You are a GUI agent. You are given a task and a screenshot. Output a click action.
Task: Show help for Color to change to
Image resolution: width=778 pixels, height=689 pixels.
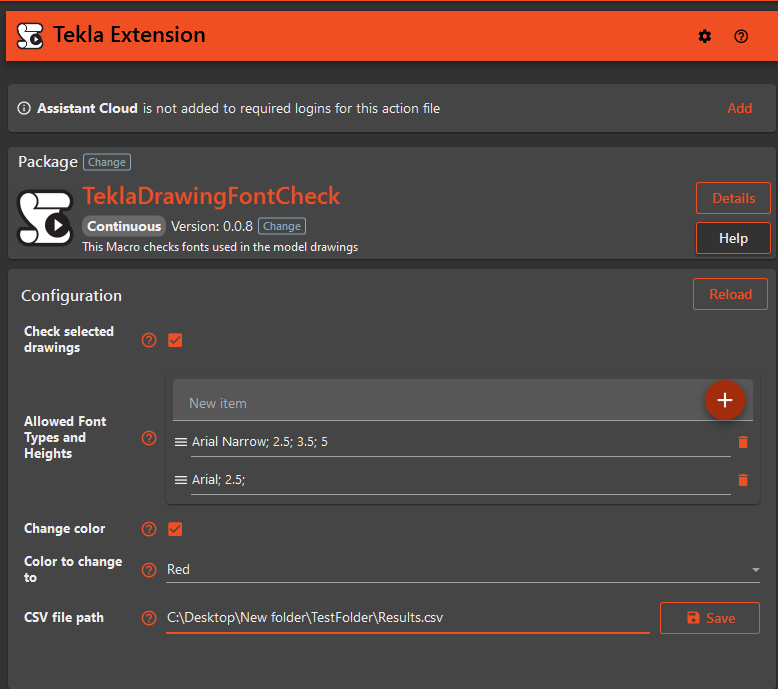click(x=149, y=570)
